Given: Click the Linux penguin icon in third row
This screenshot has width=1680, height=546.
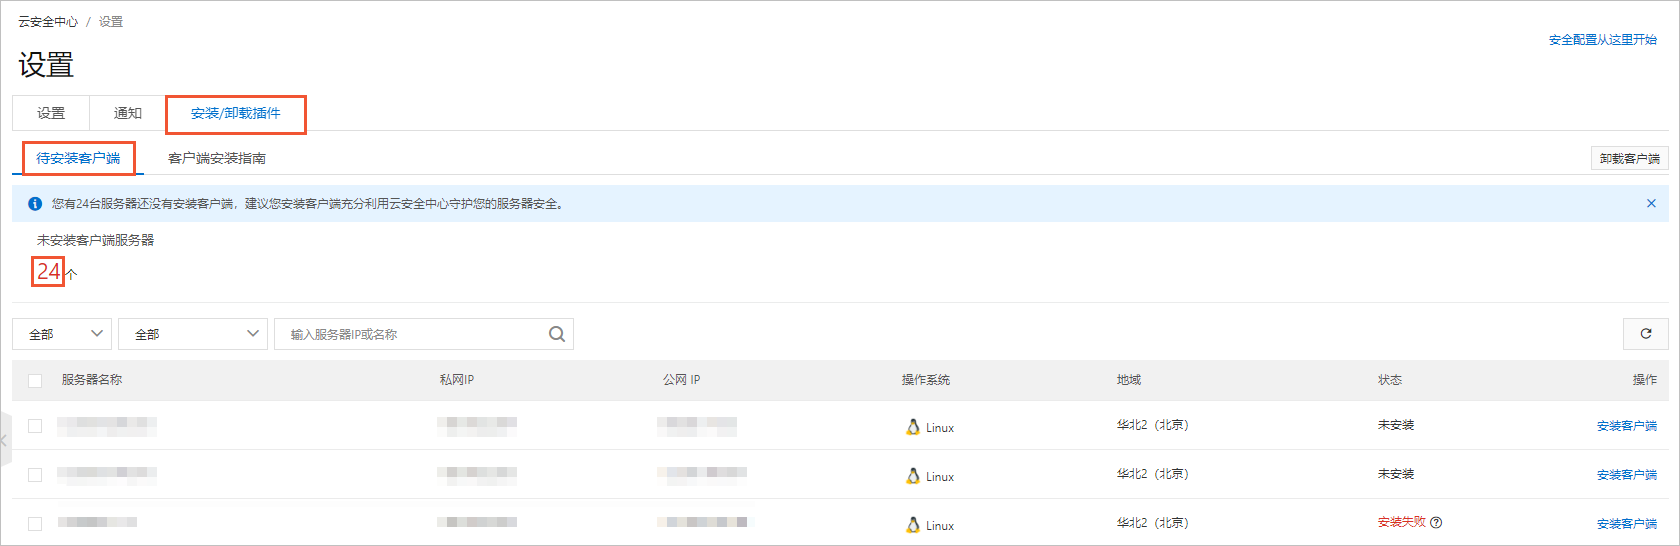Looking at the screenshot, I should click(x=913, y=525).
